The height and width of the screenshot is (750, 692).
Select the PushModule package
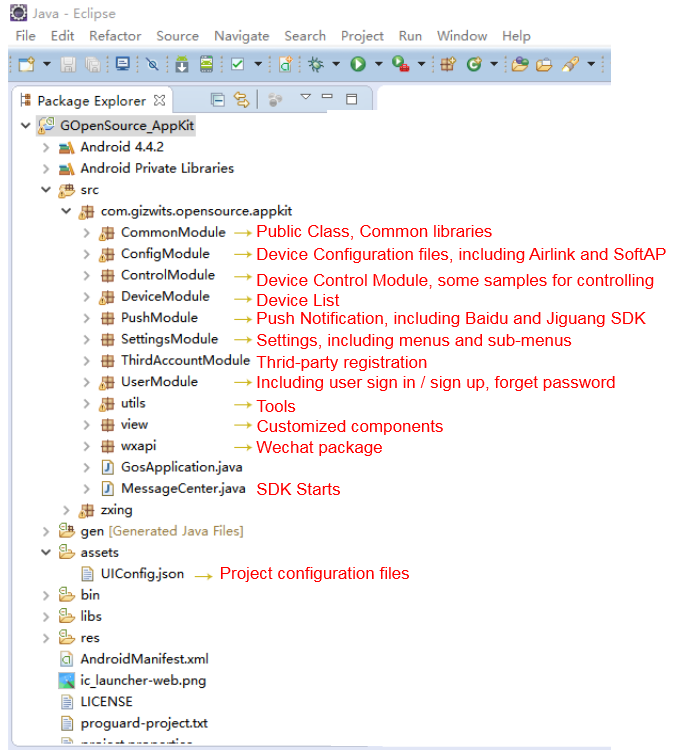click(x=159, y=318)
